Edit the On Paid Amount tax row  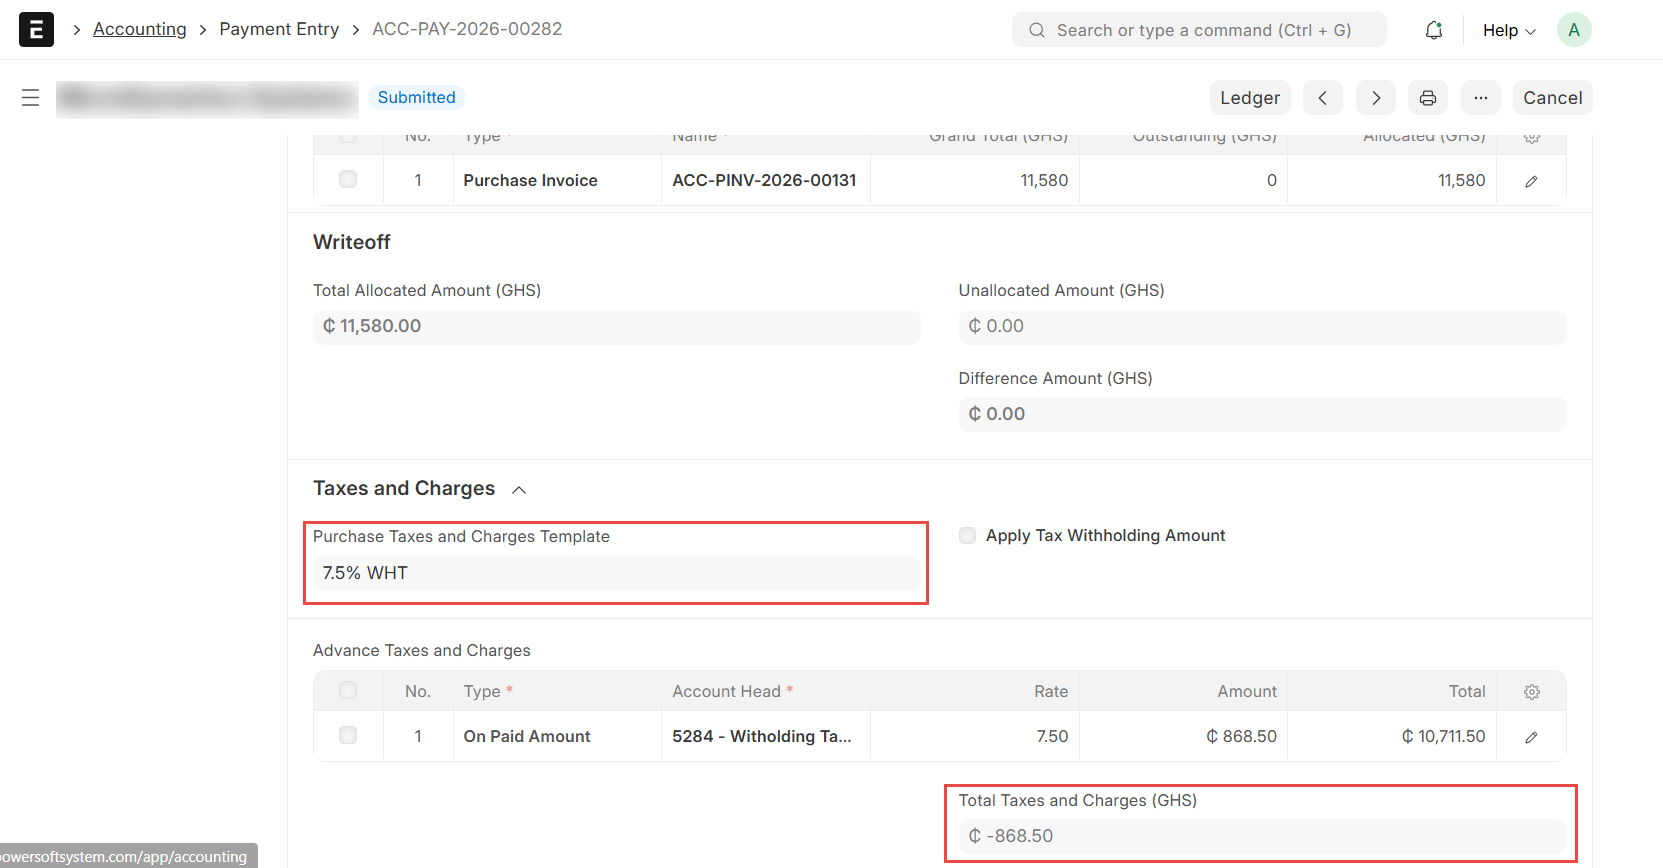1530,737
